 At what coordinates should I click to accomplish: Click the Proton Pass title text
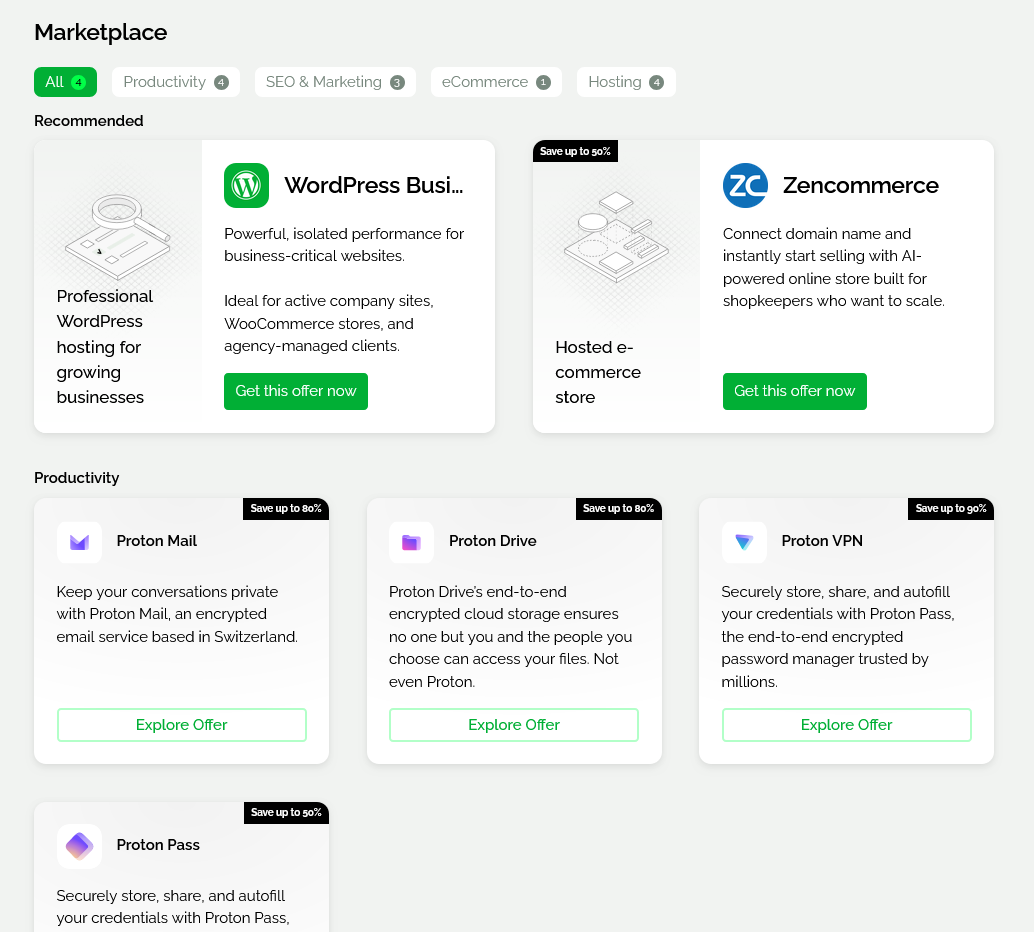(158, 845)
